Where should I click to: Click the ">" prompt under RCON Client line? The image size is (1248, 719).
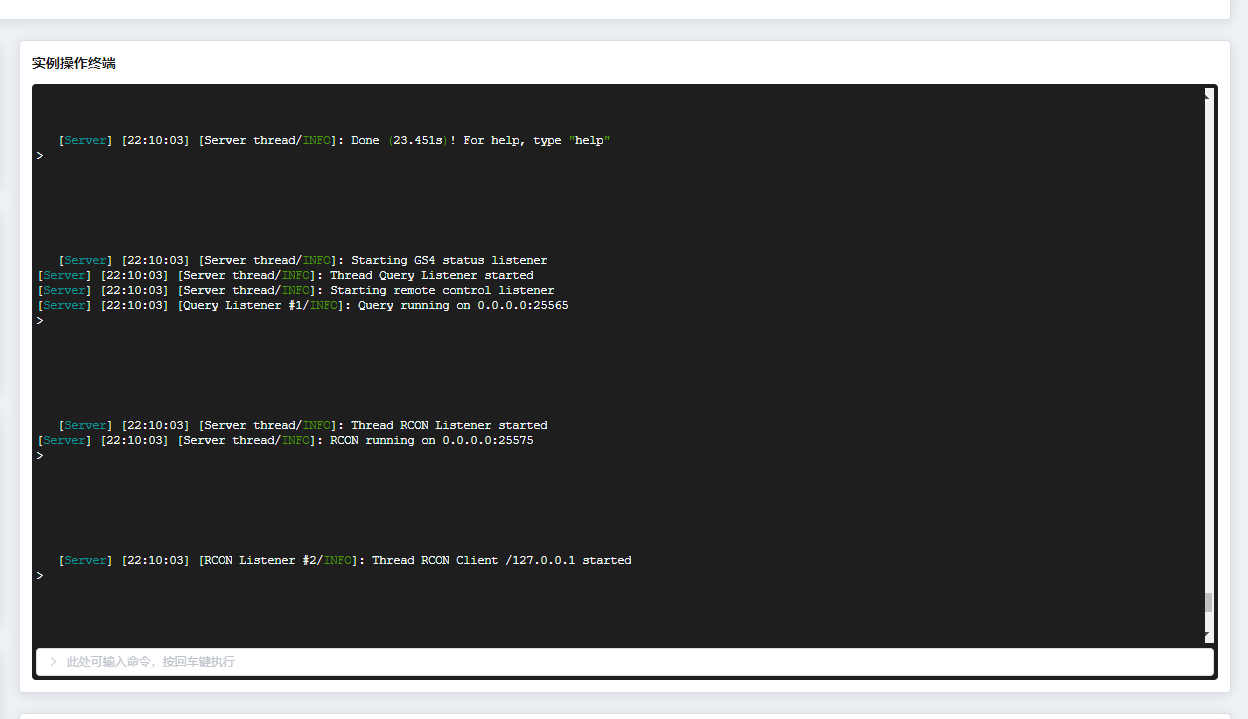click(40, 575)
